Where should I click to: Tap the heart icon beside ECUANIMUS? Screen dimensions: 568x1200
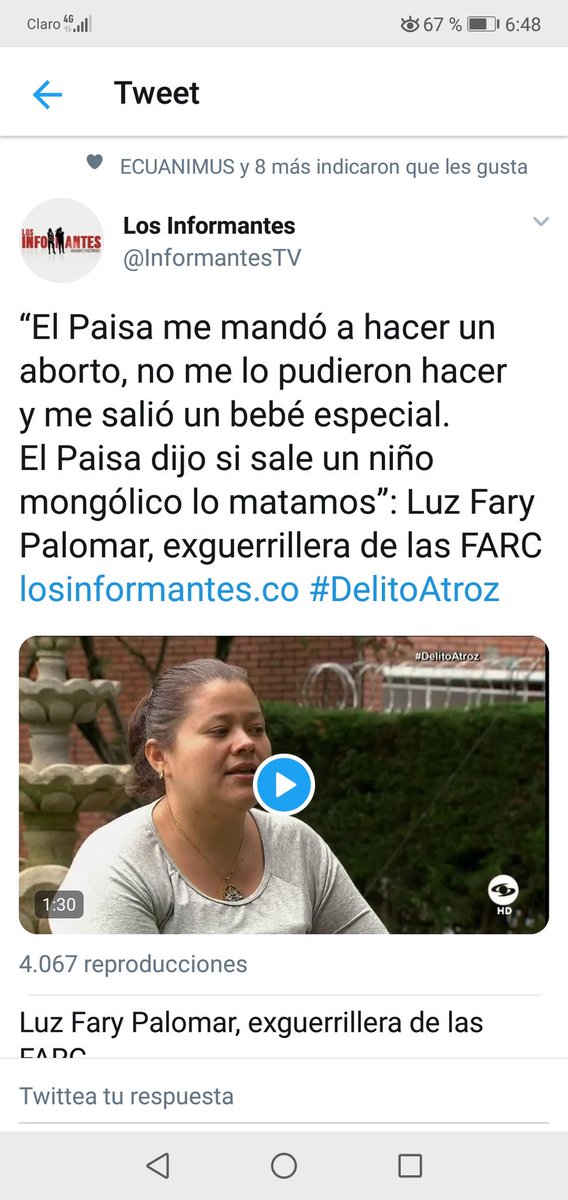(x=94, y=162)
